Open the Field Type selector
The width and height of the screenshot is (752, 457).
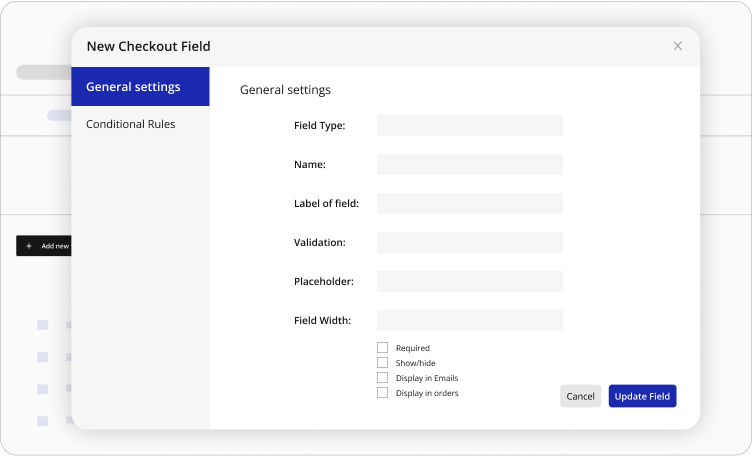tap(469, 126)
